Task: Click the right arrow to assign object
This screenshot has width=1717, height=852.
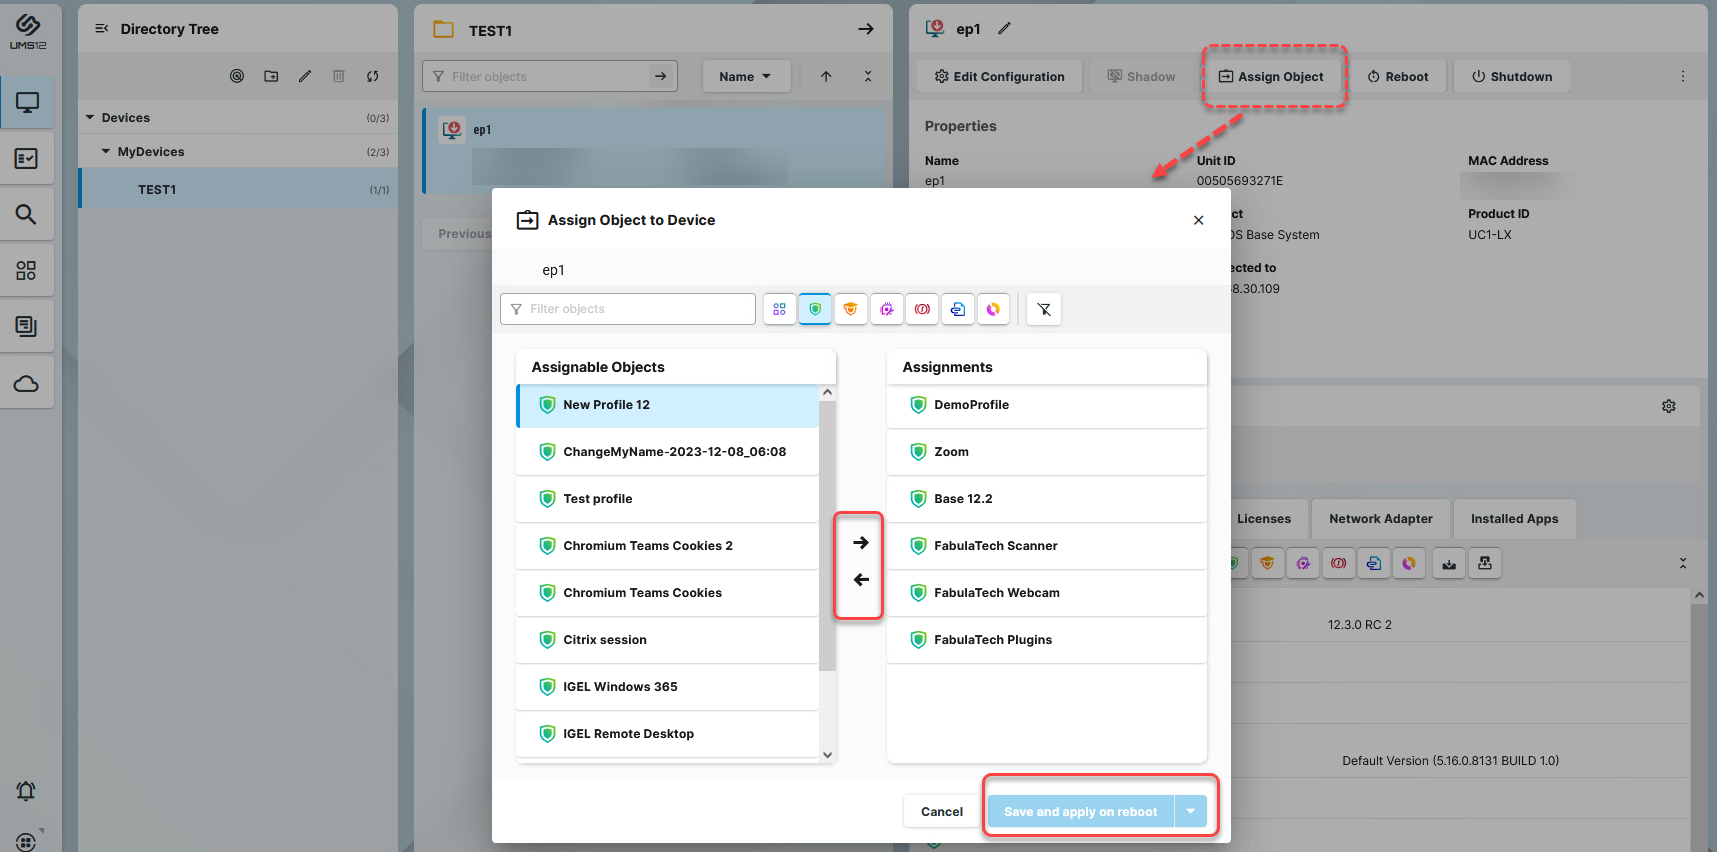Action: (x=860, y=543)
